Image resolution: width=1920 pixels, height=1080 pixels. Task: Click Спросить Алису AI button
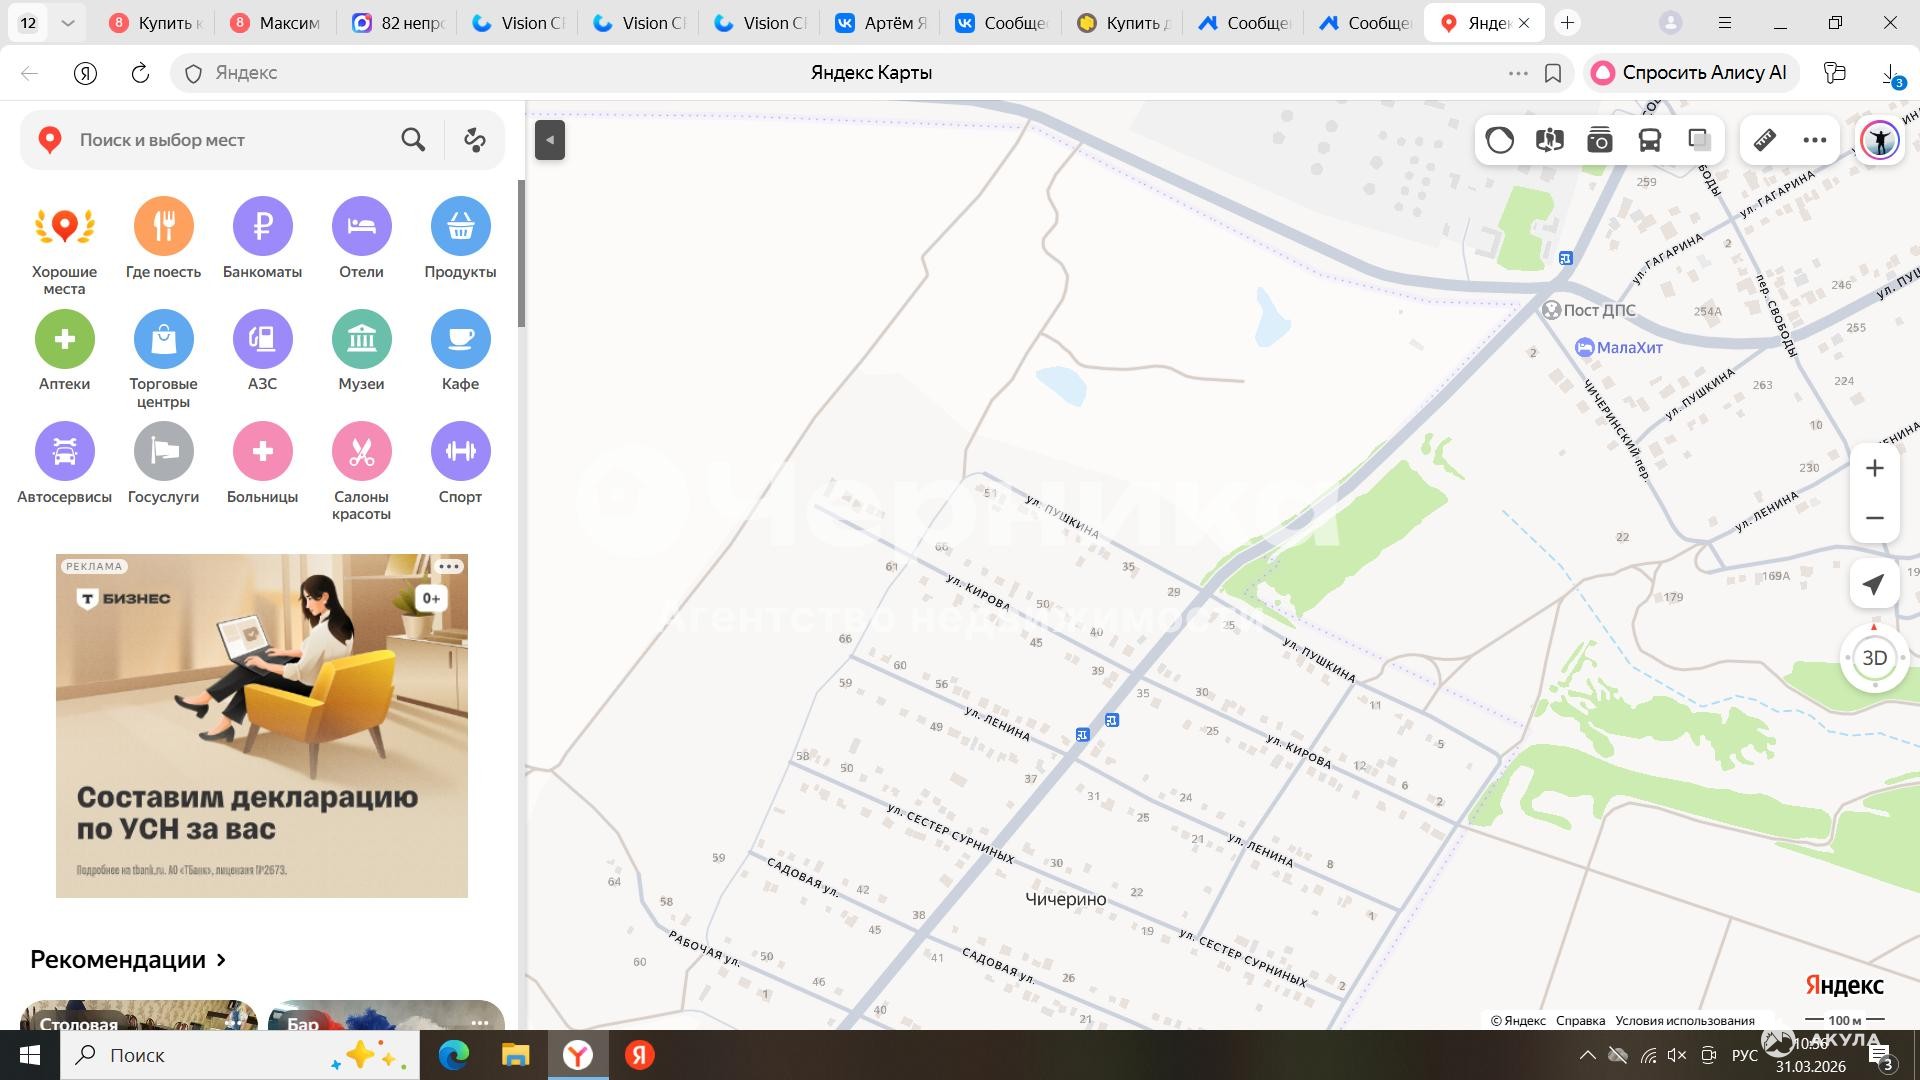[1690, 73]
